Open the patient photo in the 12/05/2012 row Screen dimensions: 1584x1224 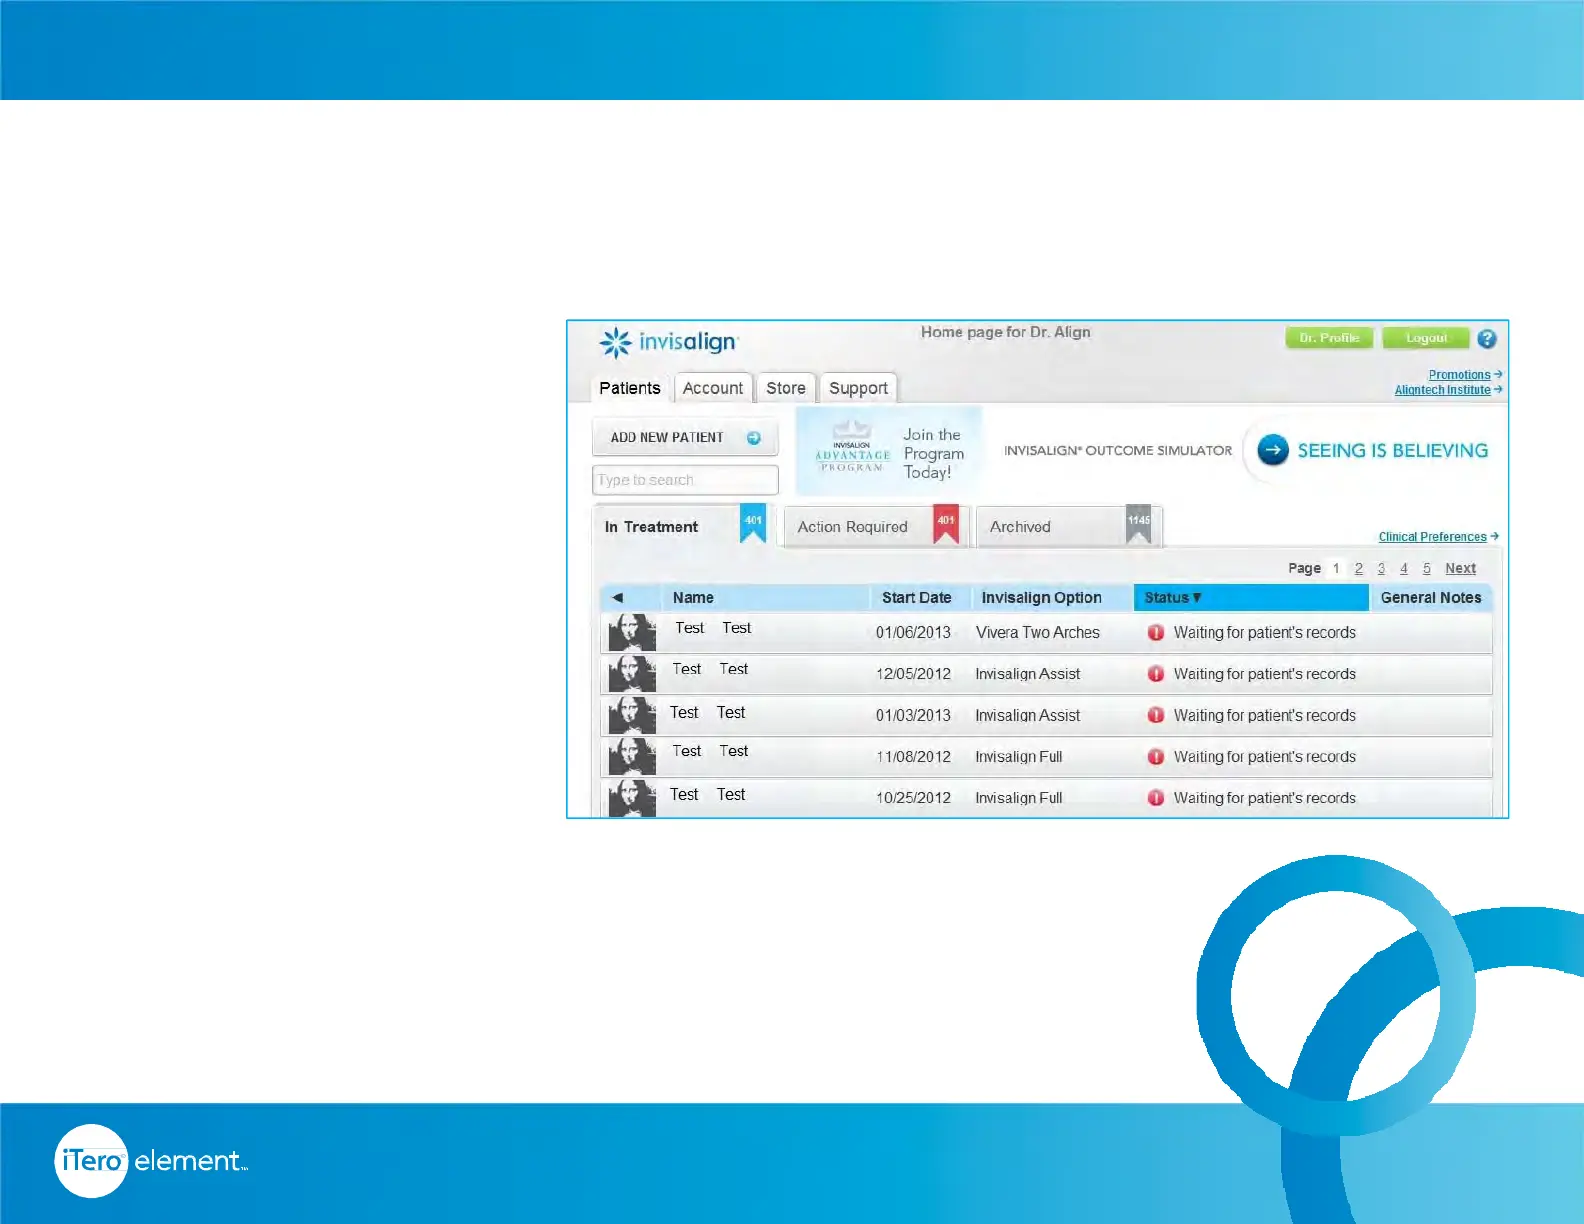[x=632, y=674]
